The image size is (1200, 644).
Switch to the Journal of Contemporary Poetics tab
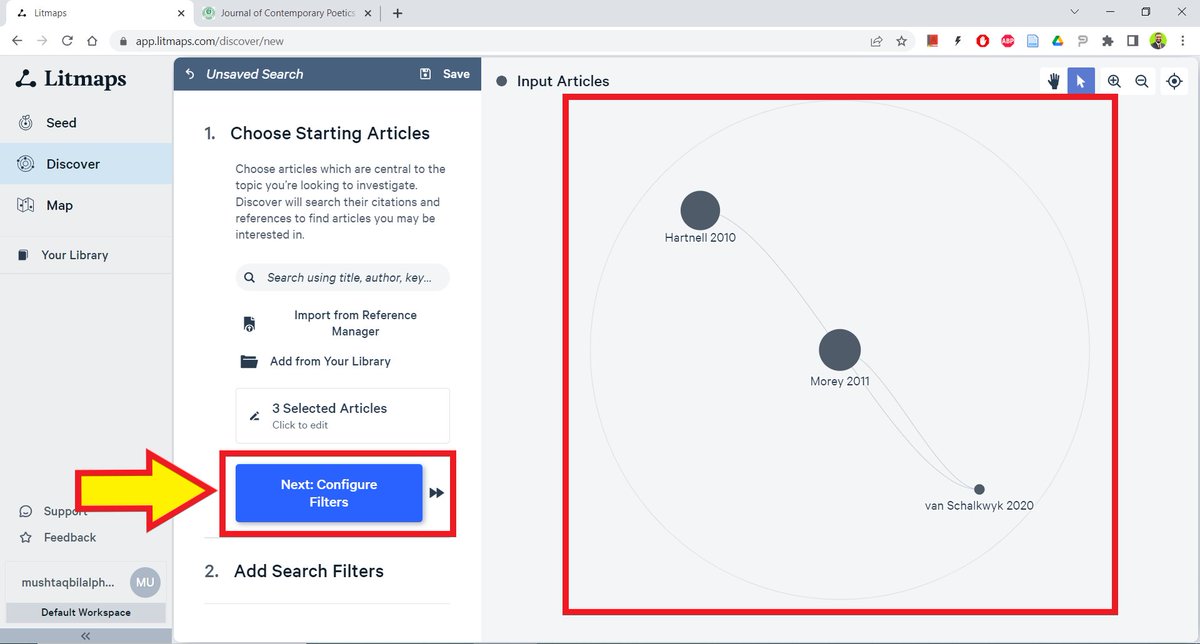[x=283, y=14]
